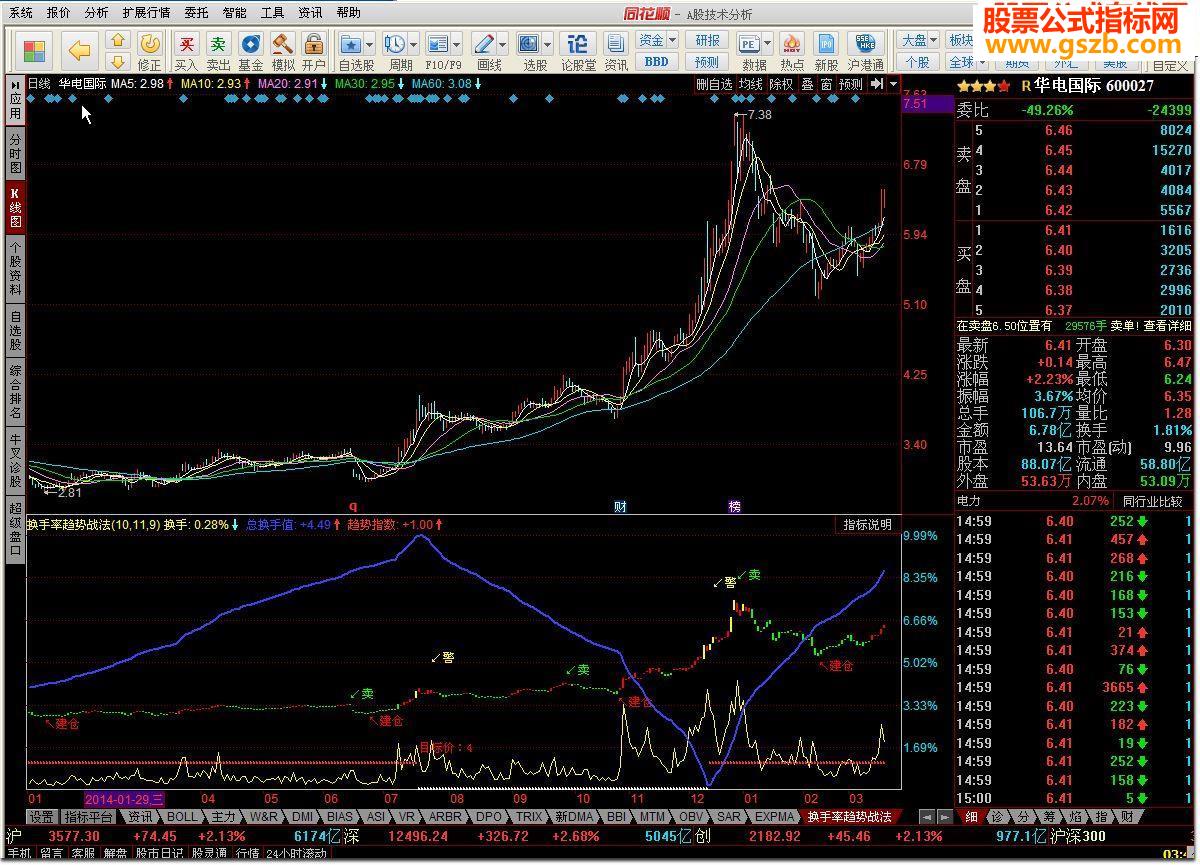Click the 牛叉诊股 side tab
Viewport: 1200px width, 865px height.
point(15,461)
